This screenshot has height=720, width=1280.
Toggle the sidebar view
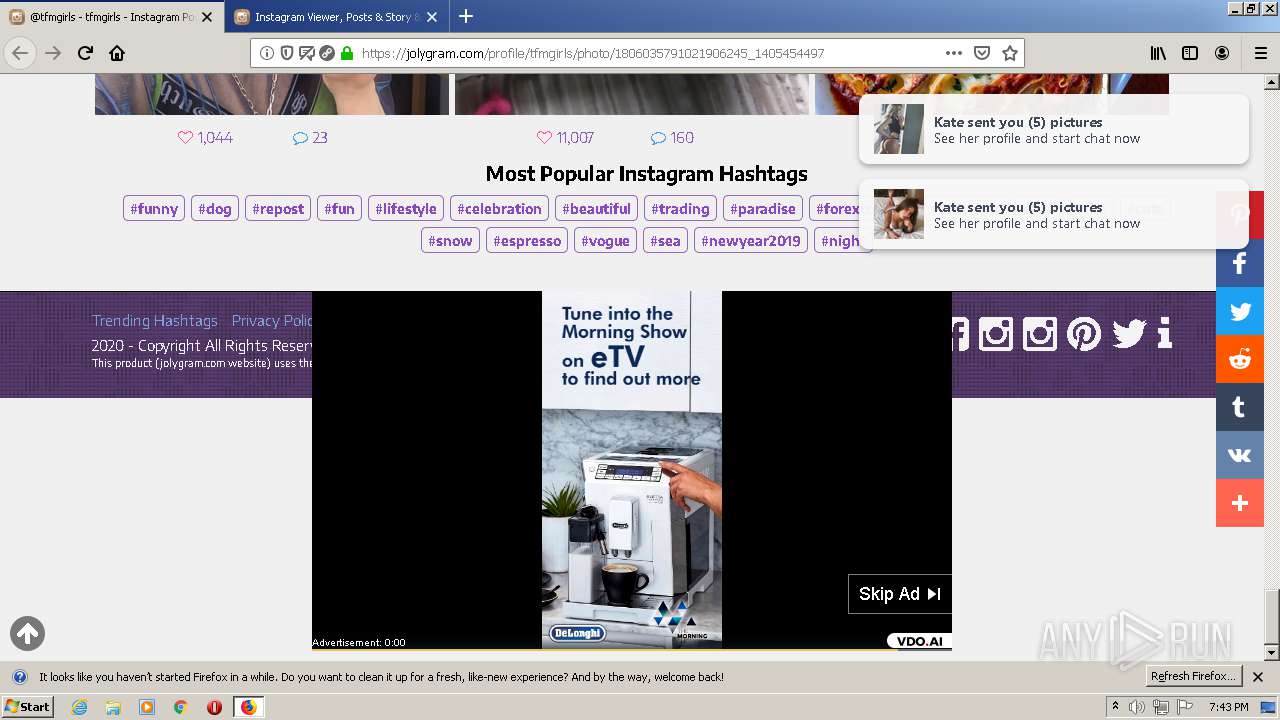point(1190,53)
